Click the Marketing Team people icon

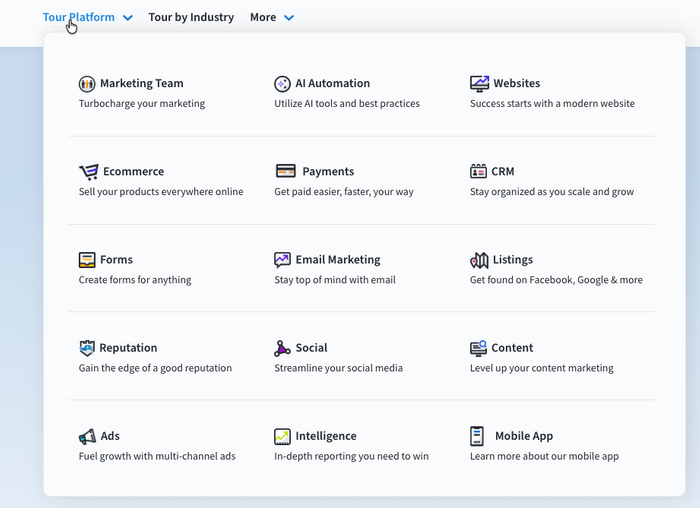[87, 83]
